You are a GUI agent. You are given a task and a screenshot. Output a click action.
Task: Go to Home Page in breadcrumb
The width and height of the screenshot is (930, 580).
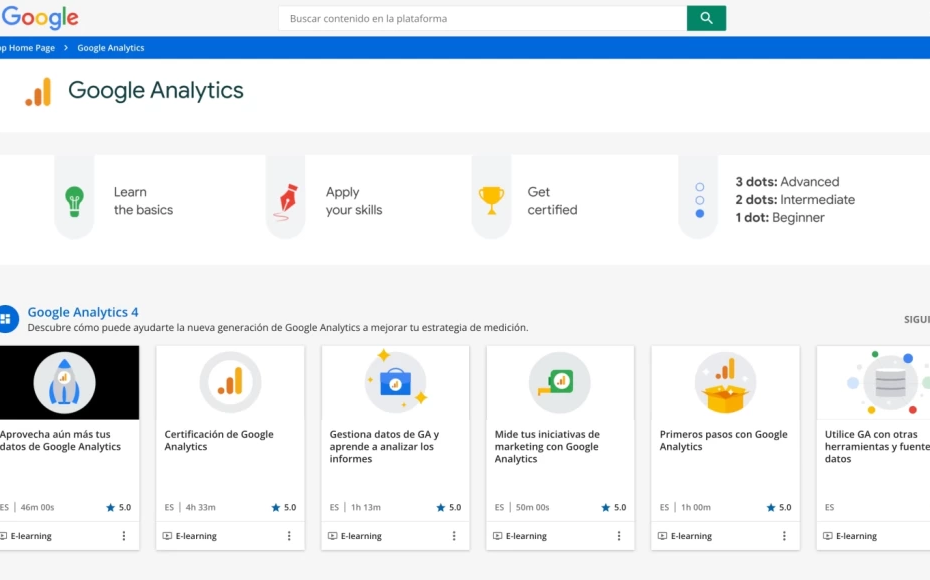coord(27,48)
